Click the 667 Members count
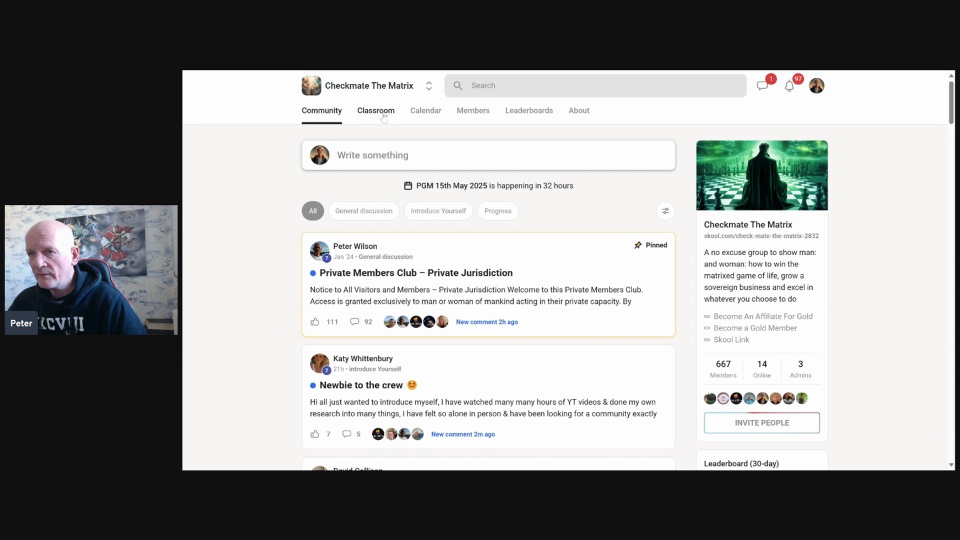The image size is (960, 540). (723, 369)
